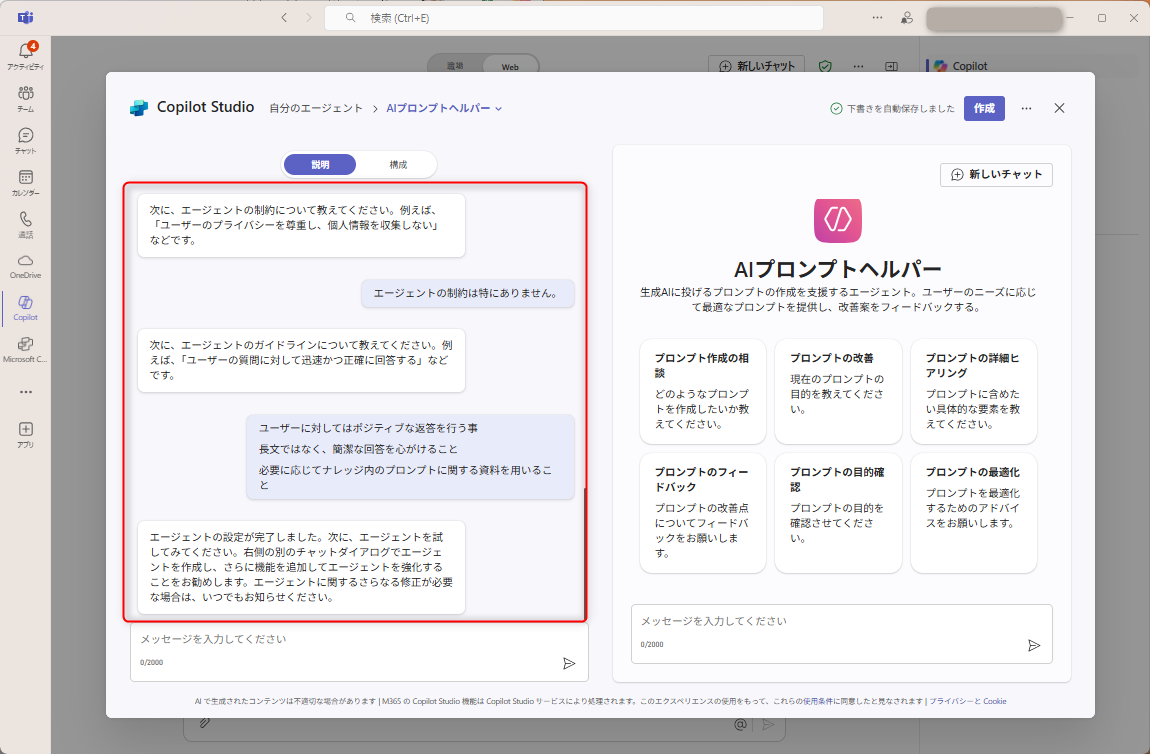1150x754 pixels.
Task: Click the エージェントの設定が完了しました message
Action: click(x=301, y=567)
